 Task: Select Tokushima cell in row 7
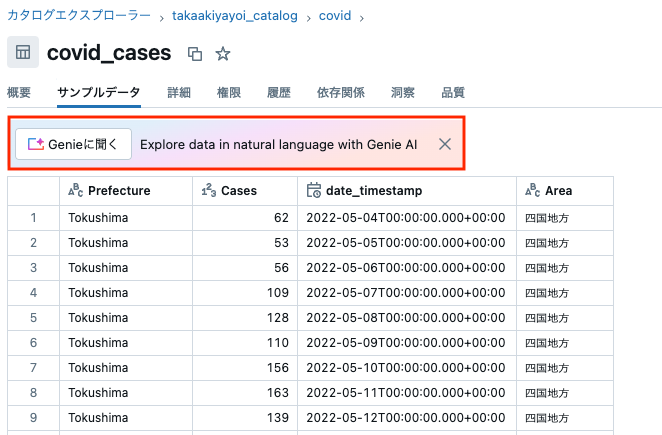pyautogui.click(x=126, y=368)
